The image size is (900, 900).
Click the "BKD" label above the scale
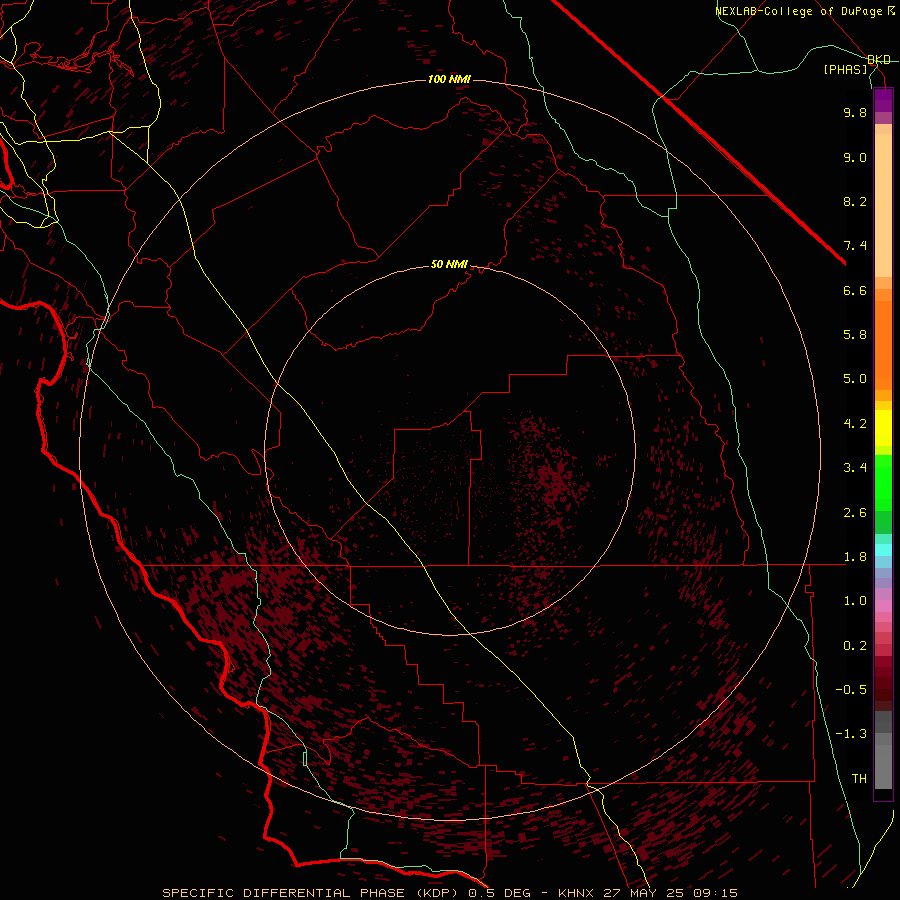pos(879,60)
